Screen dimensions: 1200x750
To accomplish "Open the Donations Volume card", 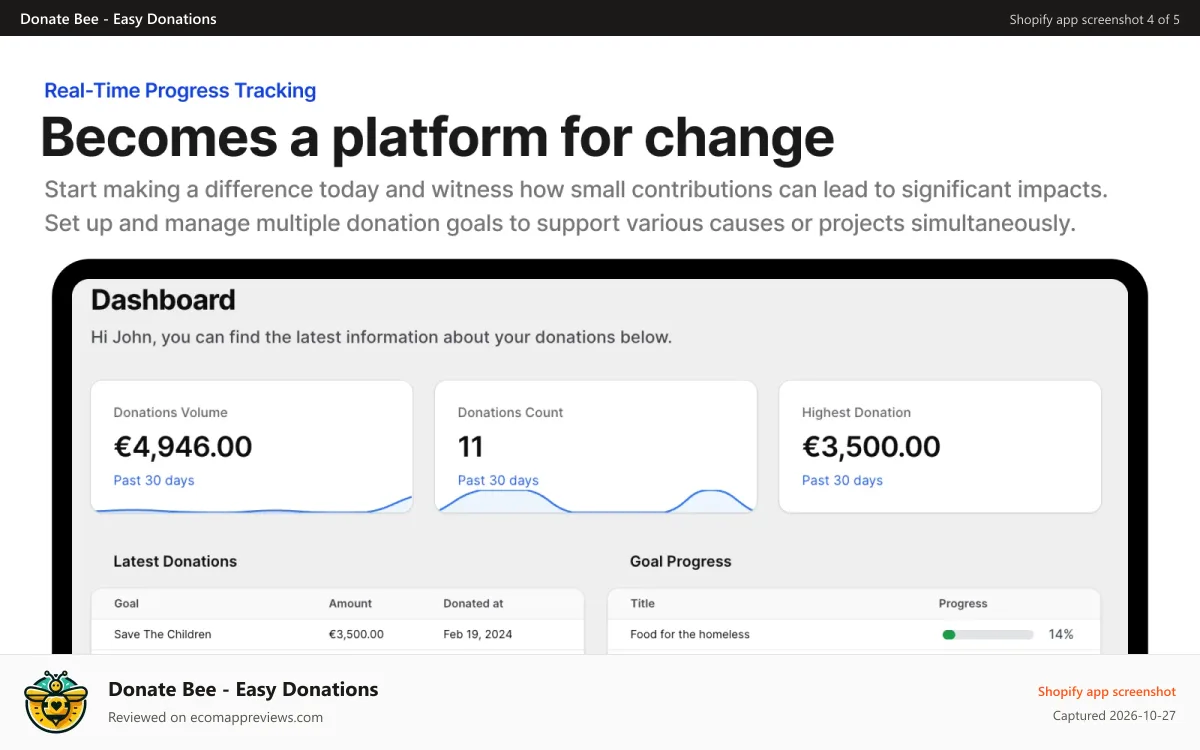I will [252, 447].
